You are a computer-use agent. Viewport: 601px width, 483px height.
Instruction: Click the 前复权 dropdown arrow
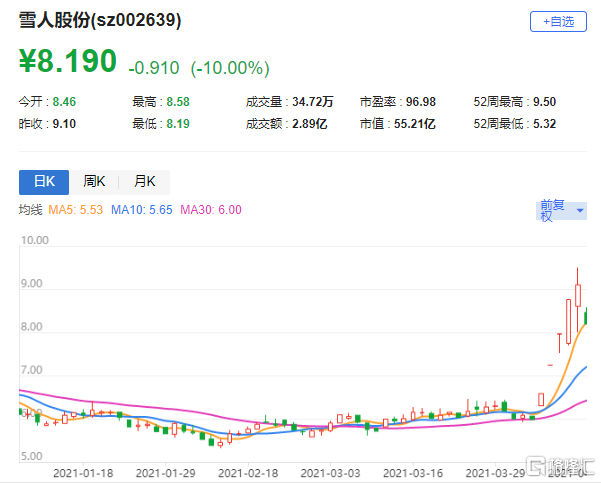tap(580, 210)
